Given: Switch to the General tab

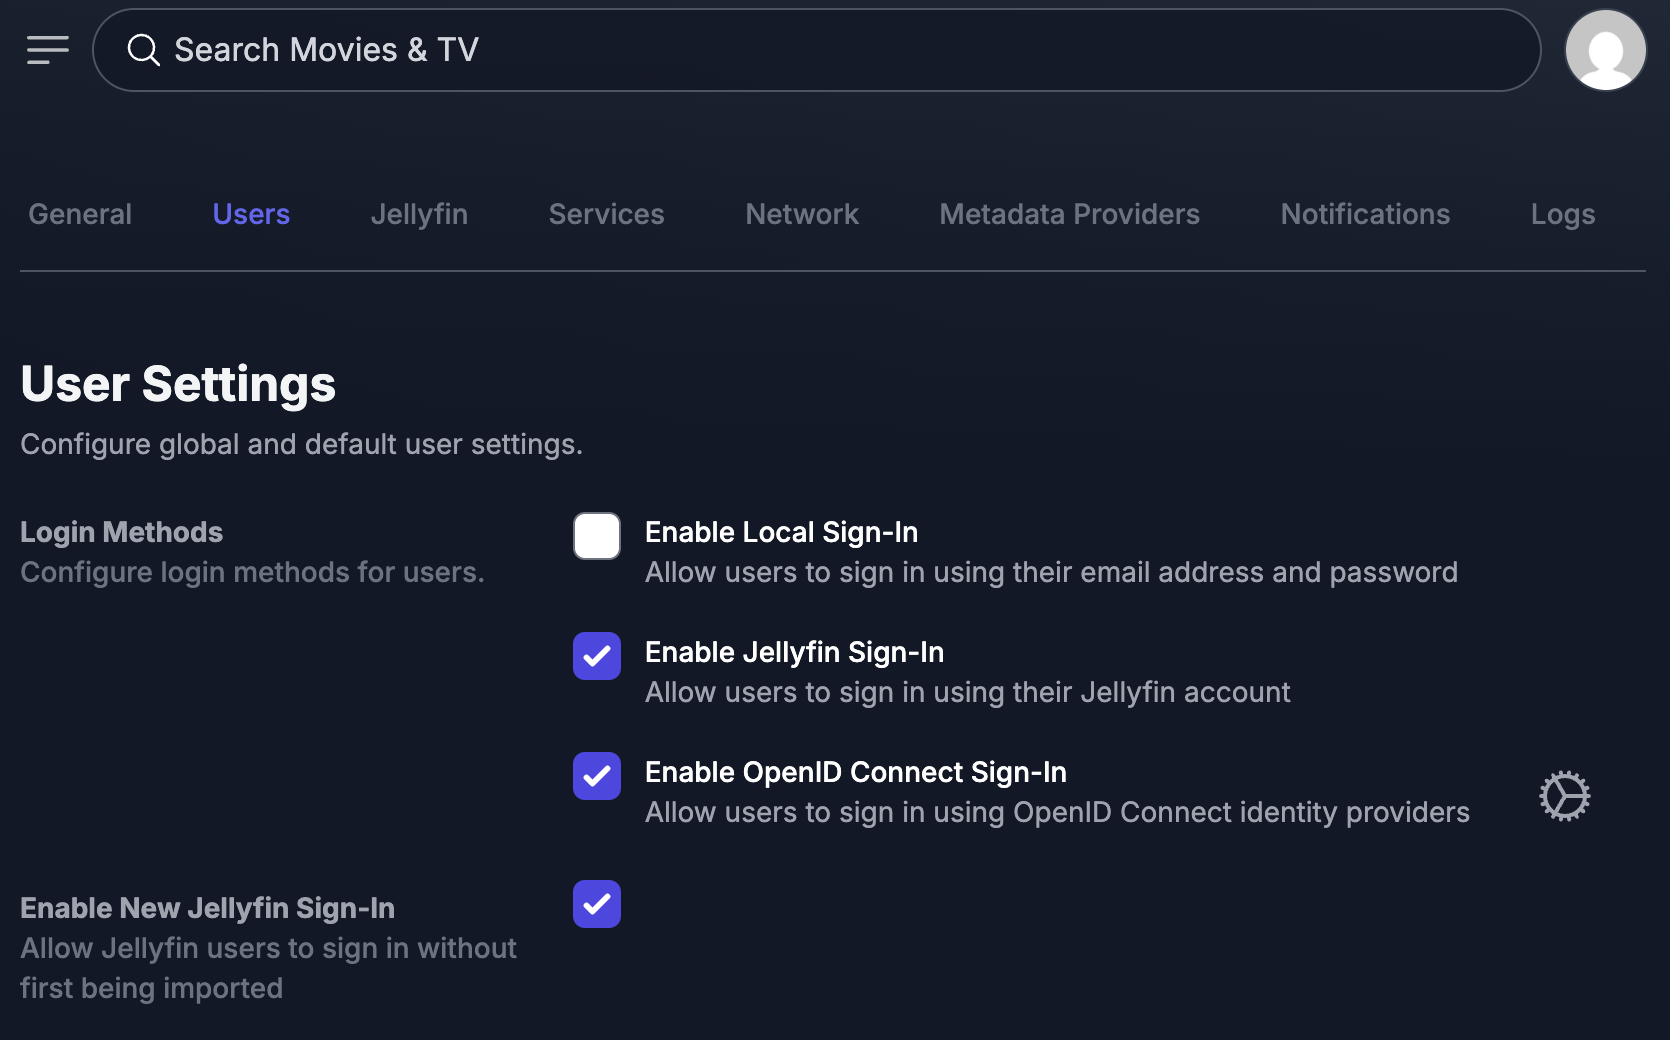Looking at the screenshot, I should [x=79, y=213].
